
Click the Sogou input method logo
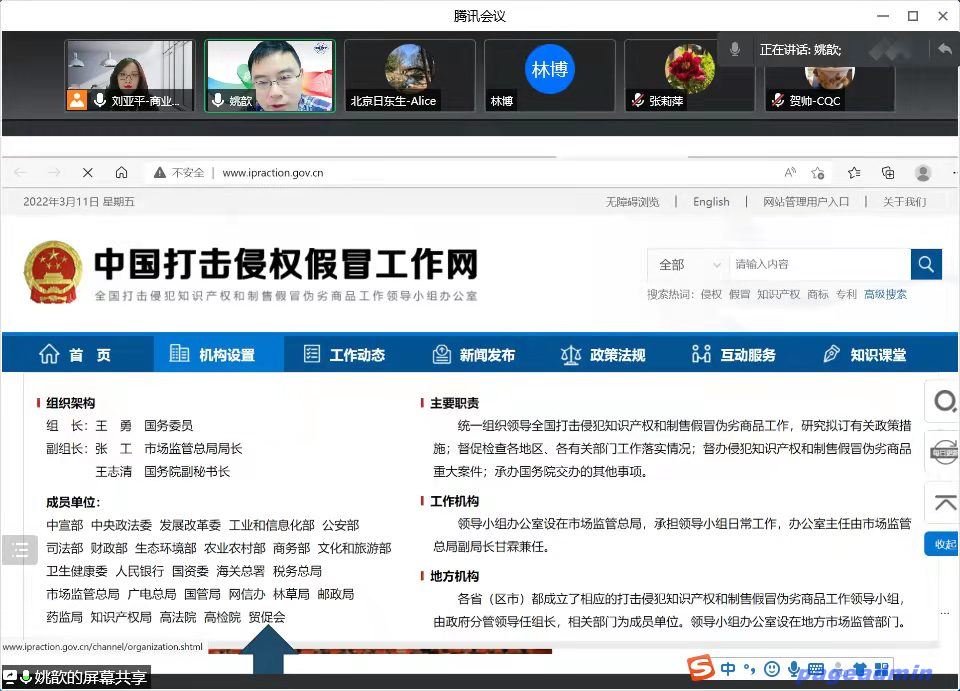701,667
